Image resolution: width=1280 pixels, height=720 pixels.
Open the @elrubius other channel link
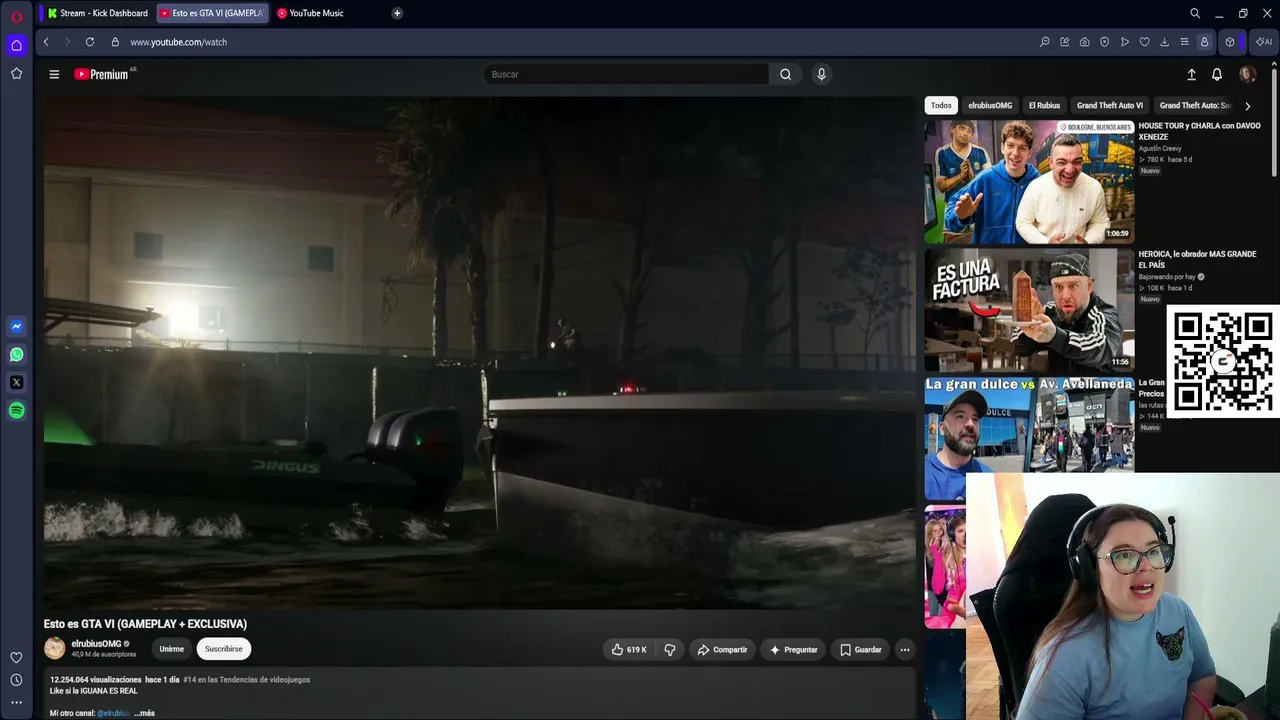click(113, 713)
